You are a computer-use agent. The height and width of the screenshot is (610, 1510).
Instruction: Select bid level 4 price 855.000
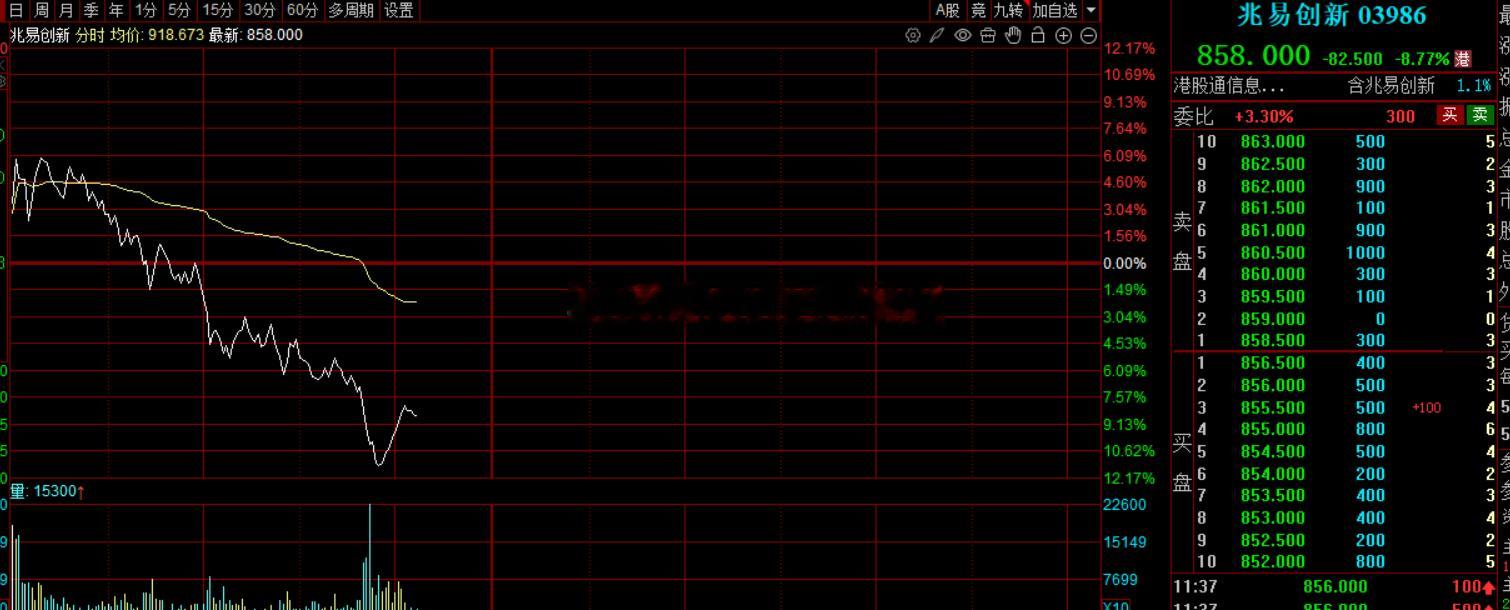[1272, 430]
